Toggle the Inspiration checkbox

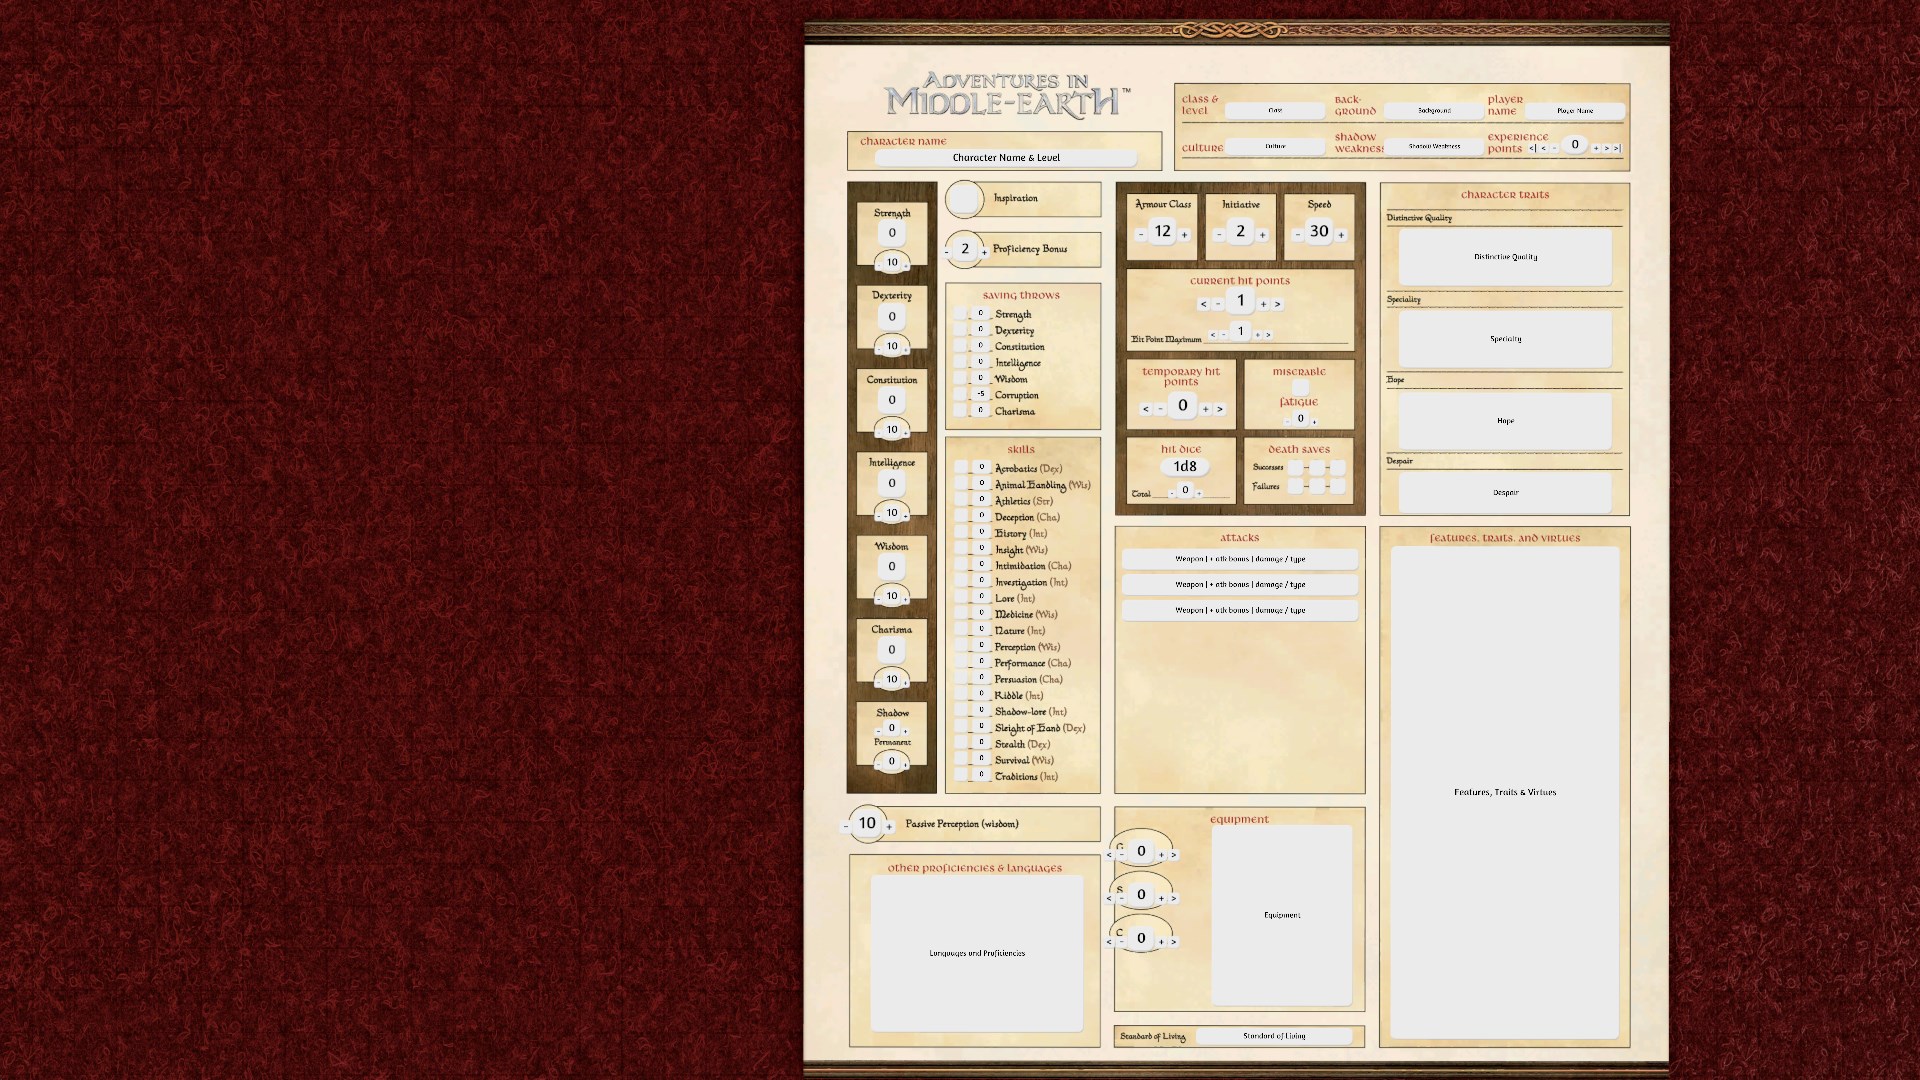pyautogui.click(x=965, y=200)
